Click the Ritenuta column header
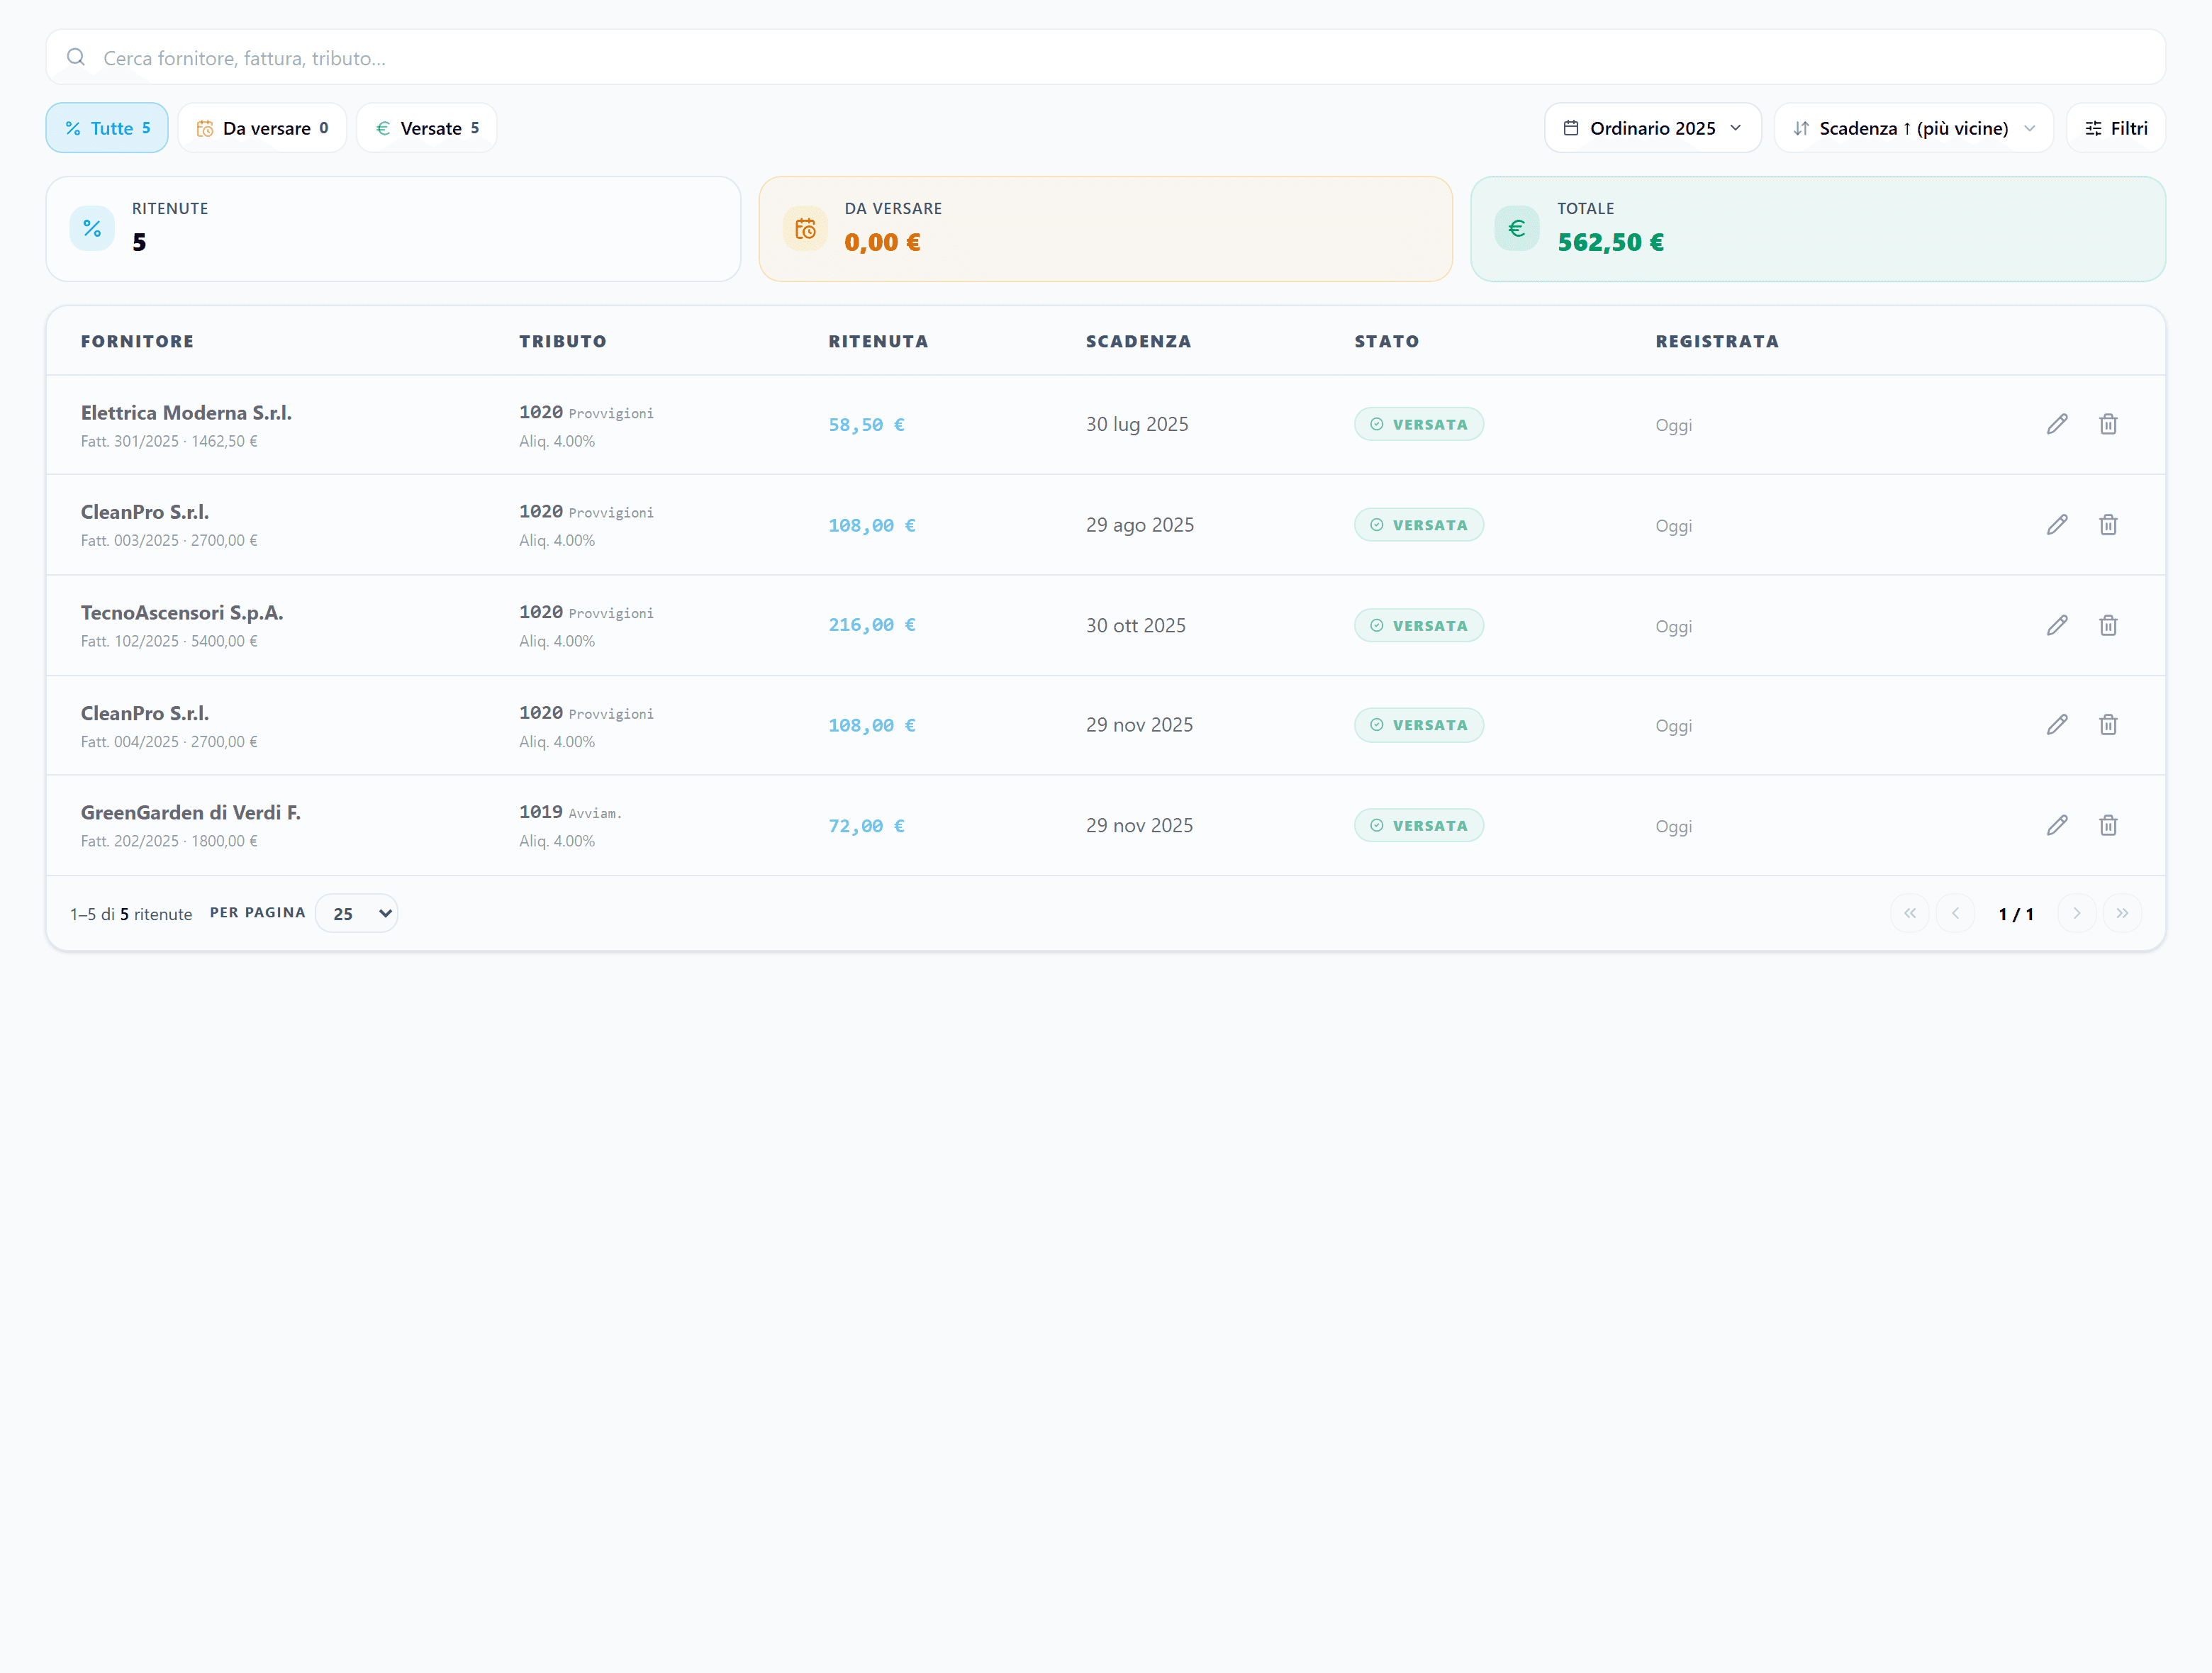 [x=878, y=341]
